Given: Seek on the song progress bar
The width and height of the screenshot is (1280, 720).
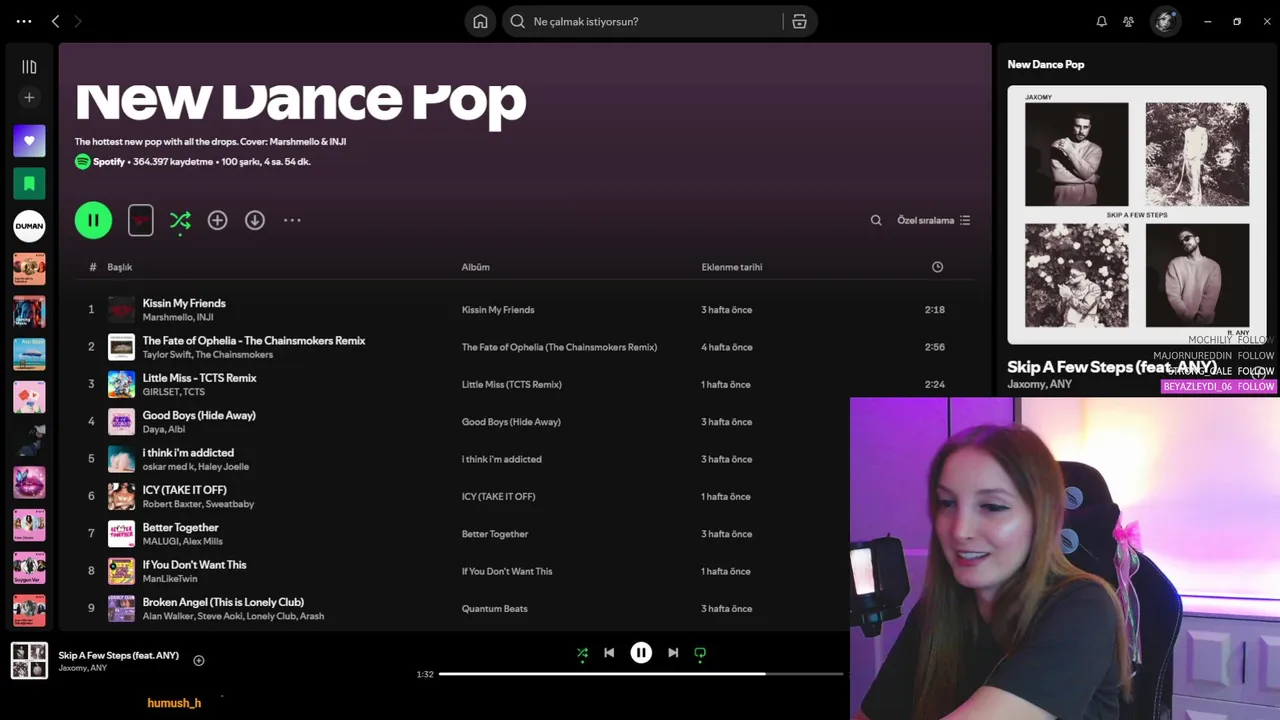Looking at the screenshot, I should coord(641,674).
